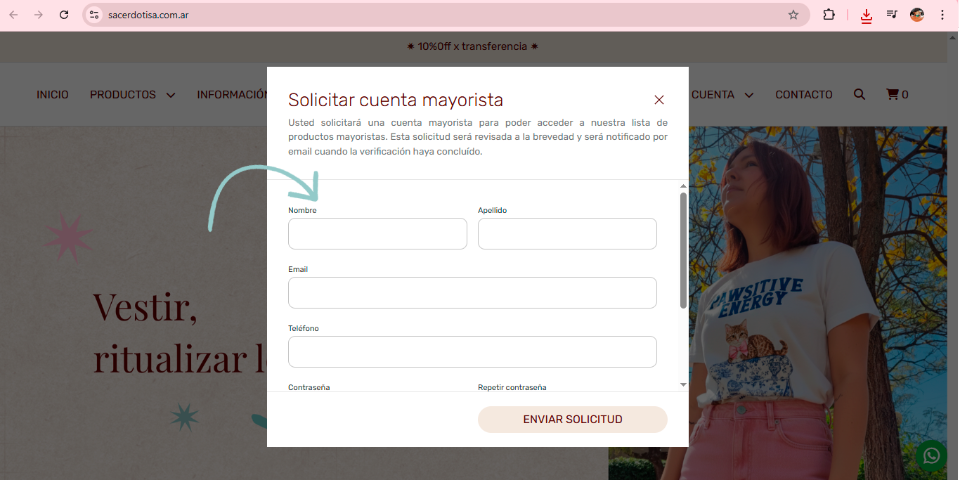
Task: Click into the Nombre input field
Action: point(377,234)
